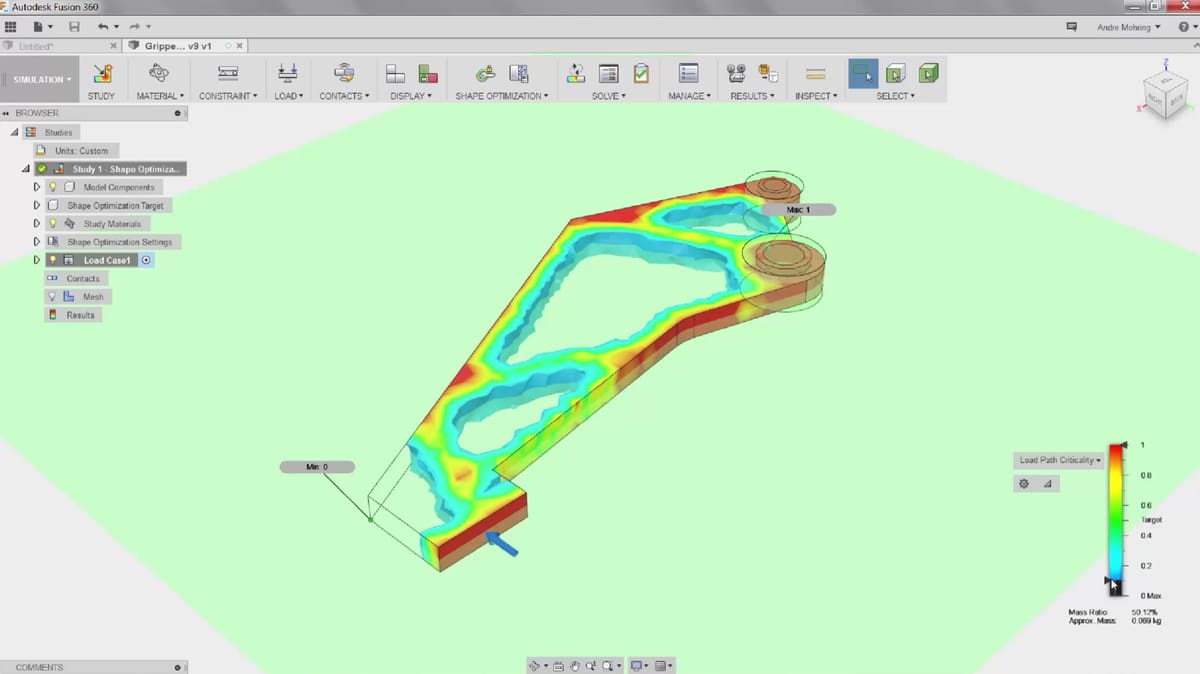
Task: Collapse the Studies tree node
Action: (14, 132)
